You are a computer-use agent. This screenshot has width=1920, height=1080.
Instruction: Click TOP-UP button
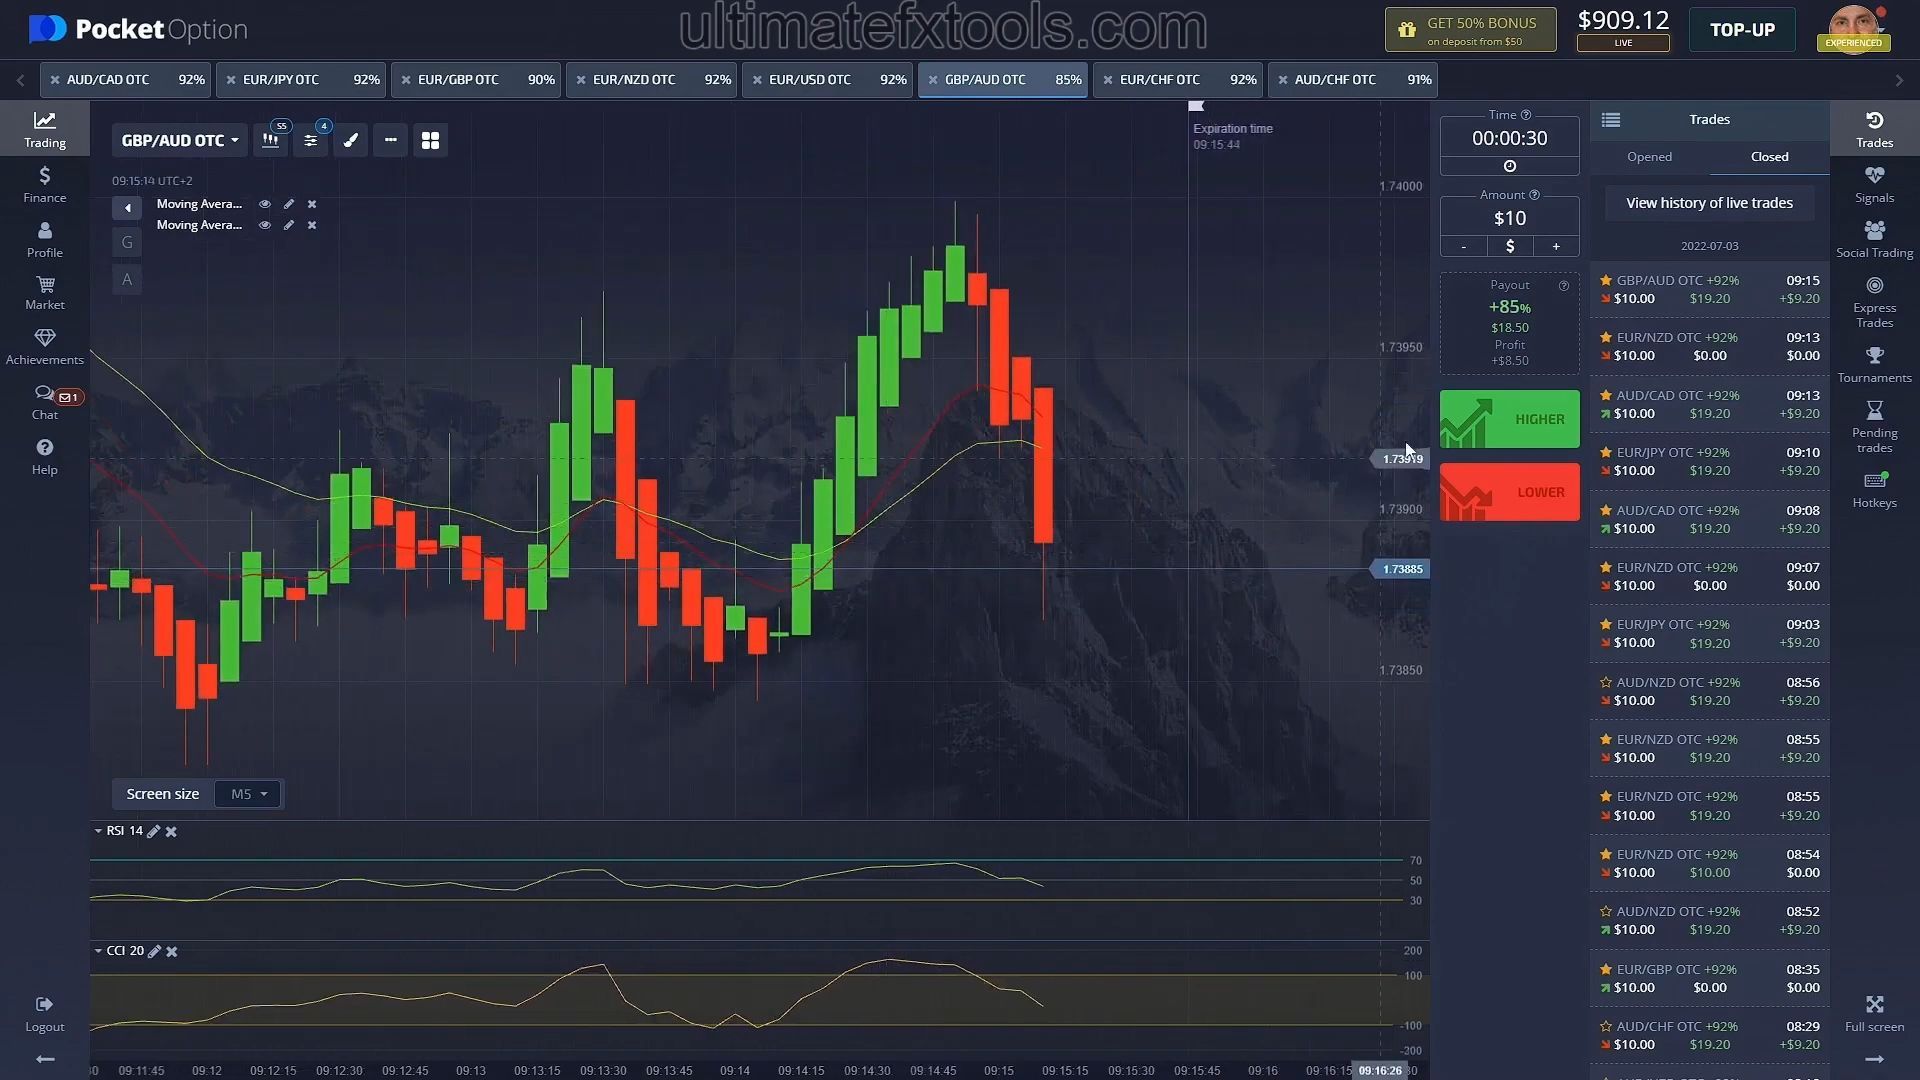pos(1742,30)
